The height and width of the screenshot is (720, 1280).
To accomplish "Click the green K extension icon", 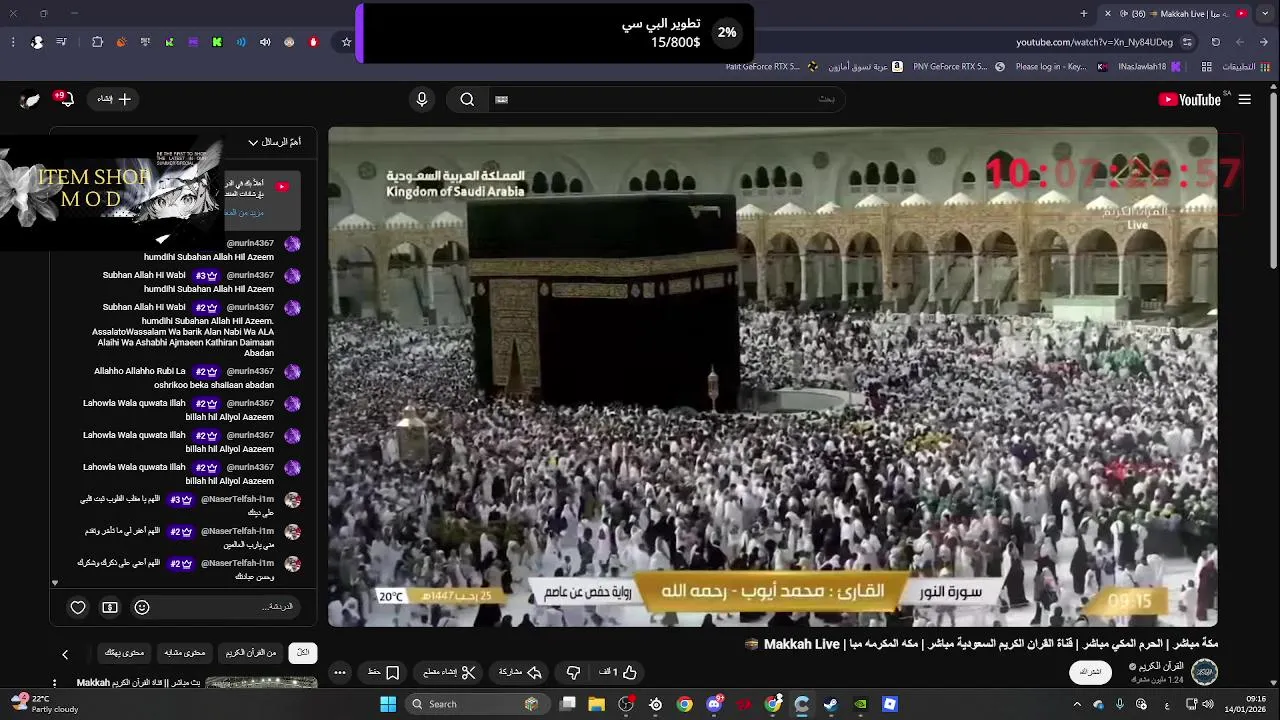I will 217,42.
